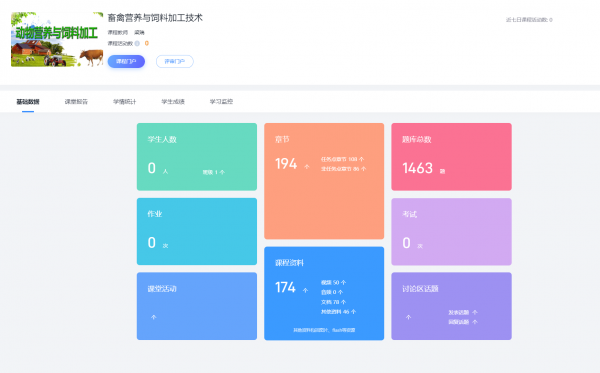This screenshot has width=600, height=373.
Task: Click the 174 course materials count
Action: point(285,287)
